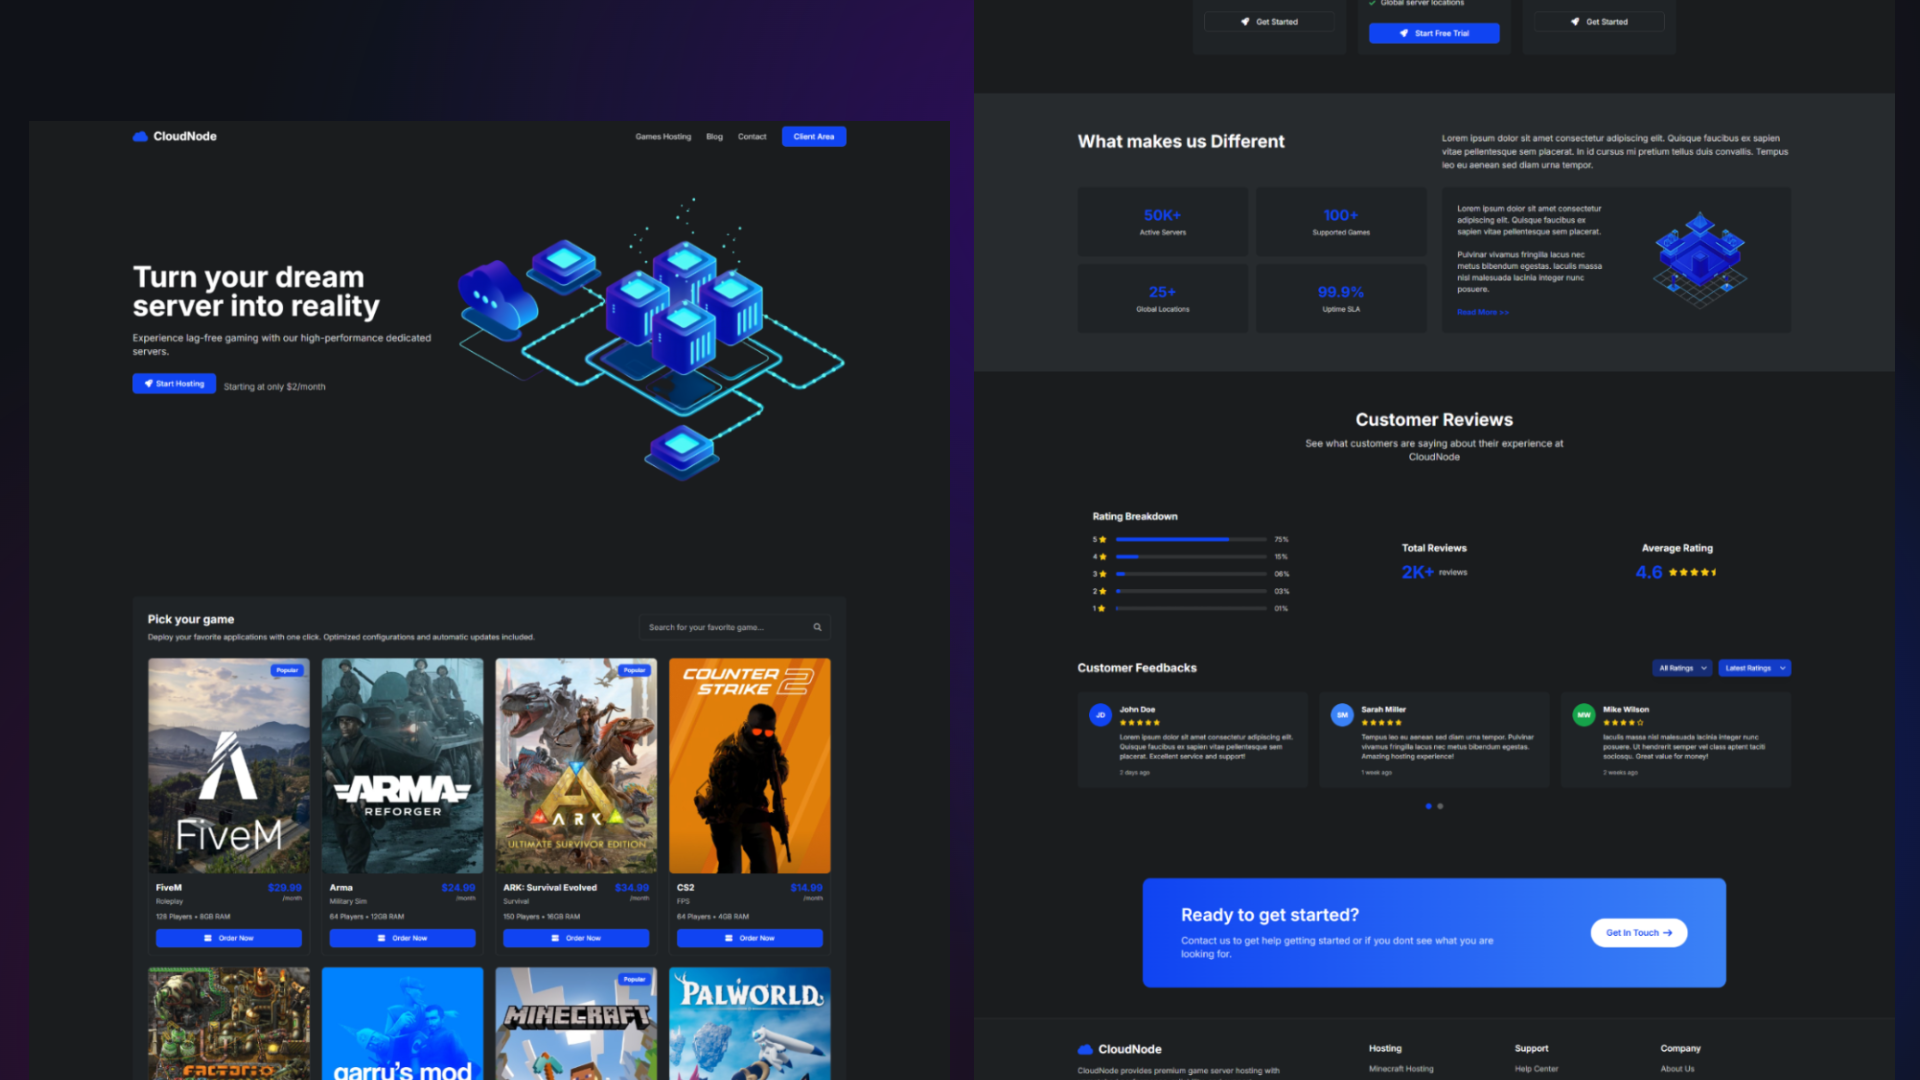Click the FiveM game cover image
Viewport: 1920px width, 1080px height.
pyautogui.click(x=229, y=766)
